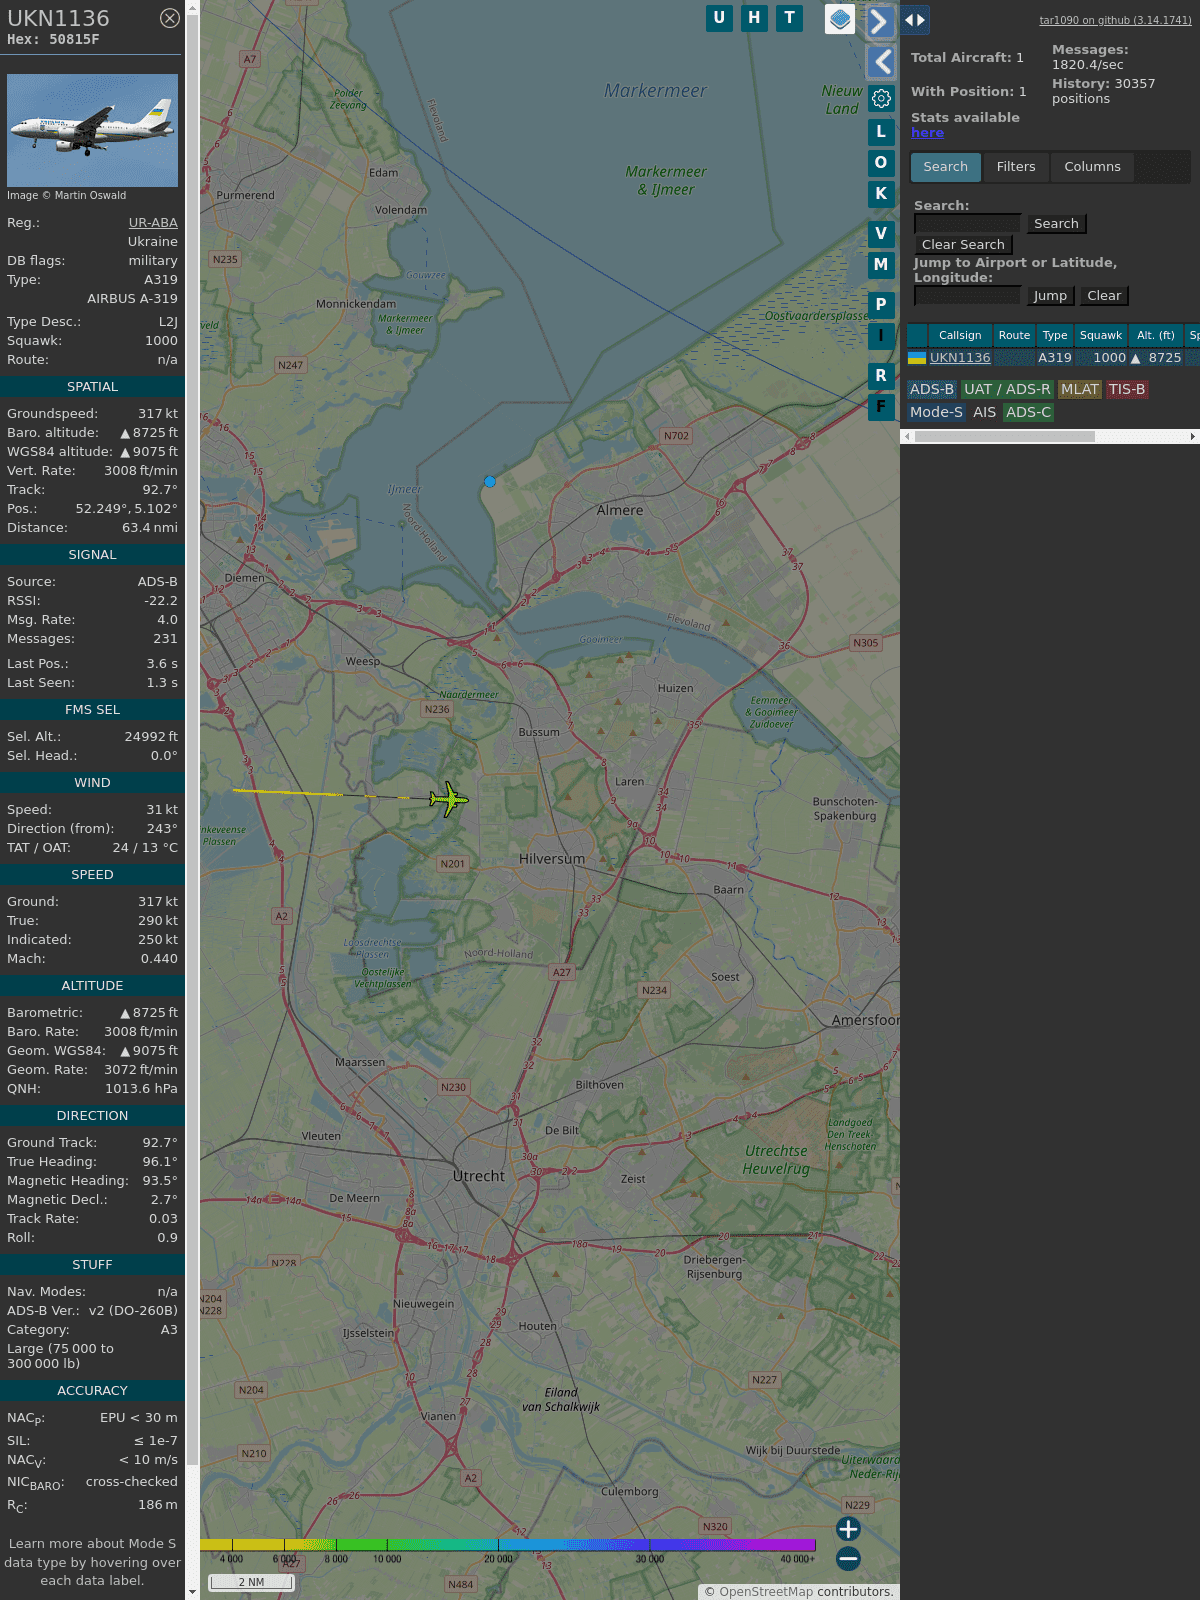Toggle the V map button
This screenshot has height=1600, width=1200.
click(881, 233)
